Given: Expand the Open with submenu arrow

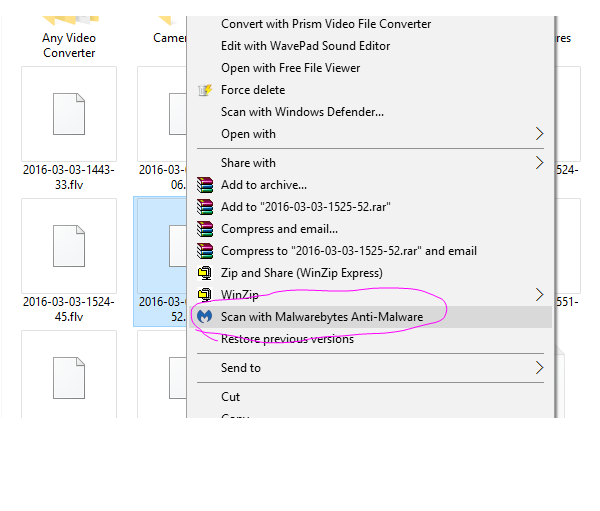Looking at the screenshot, I should point(540,134).
